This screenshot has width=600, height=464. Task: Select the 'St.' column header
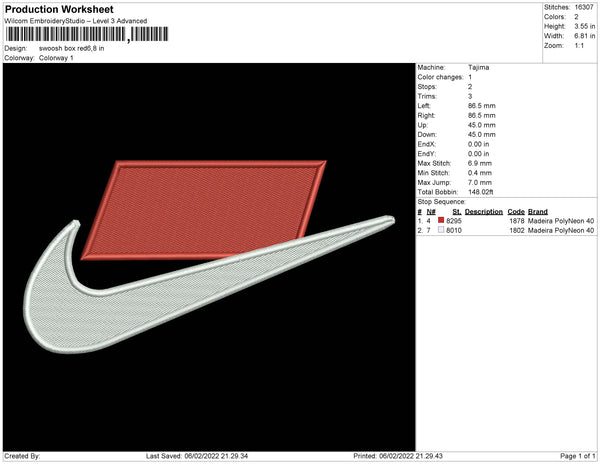pyautogui.click(x=456, y=212)
